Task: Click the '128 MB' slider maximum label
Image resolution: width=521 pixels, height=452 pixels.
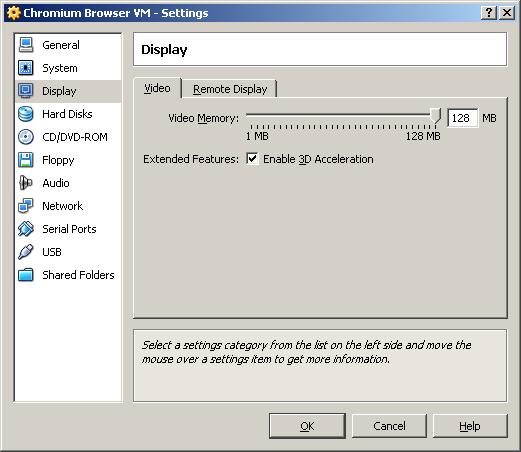Action: [x=423, y=136]
